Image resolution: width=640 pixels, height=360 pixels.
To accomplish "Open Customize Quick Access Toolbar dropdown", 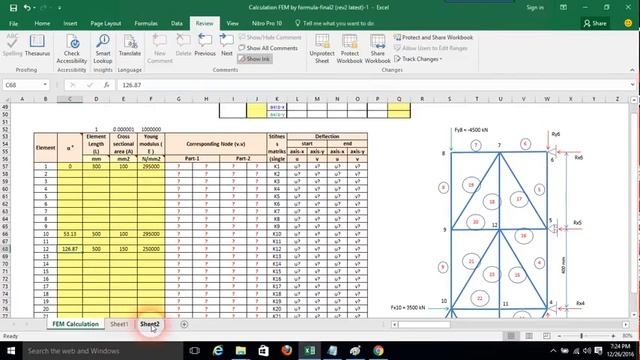I will click(60, 8).
